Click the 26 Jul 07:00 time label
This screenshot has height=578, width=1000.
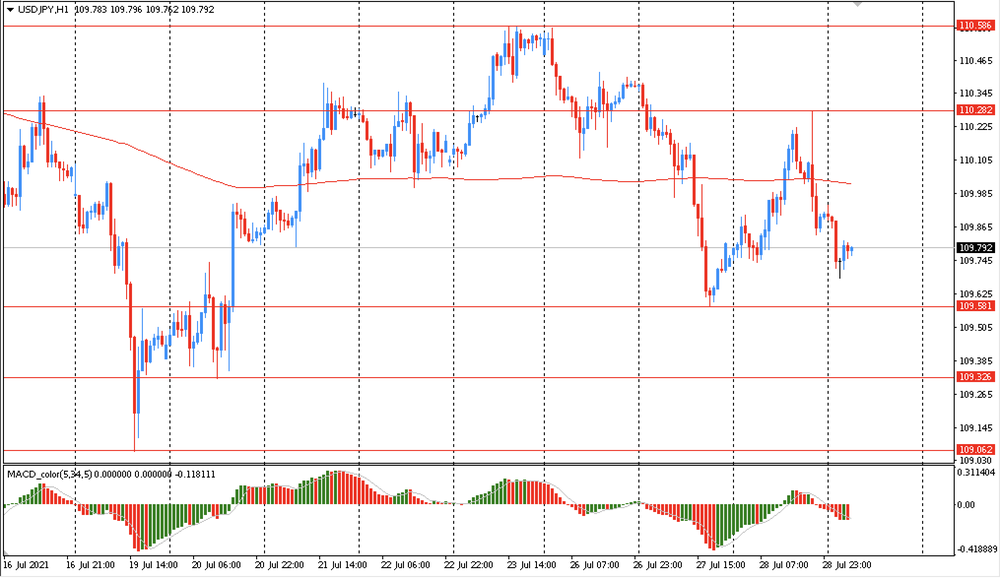click(x=595, y=565)
